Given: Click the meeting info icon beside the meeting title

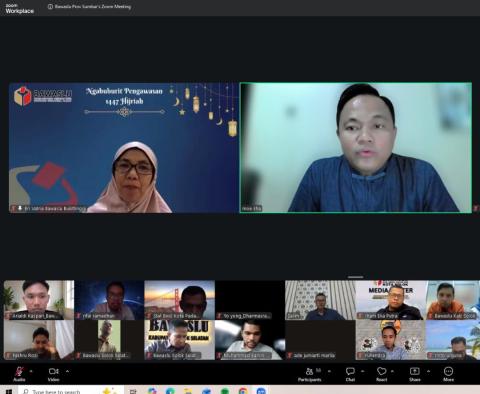Looking at the screenshot, I should pos(50,7).
